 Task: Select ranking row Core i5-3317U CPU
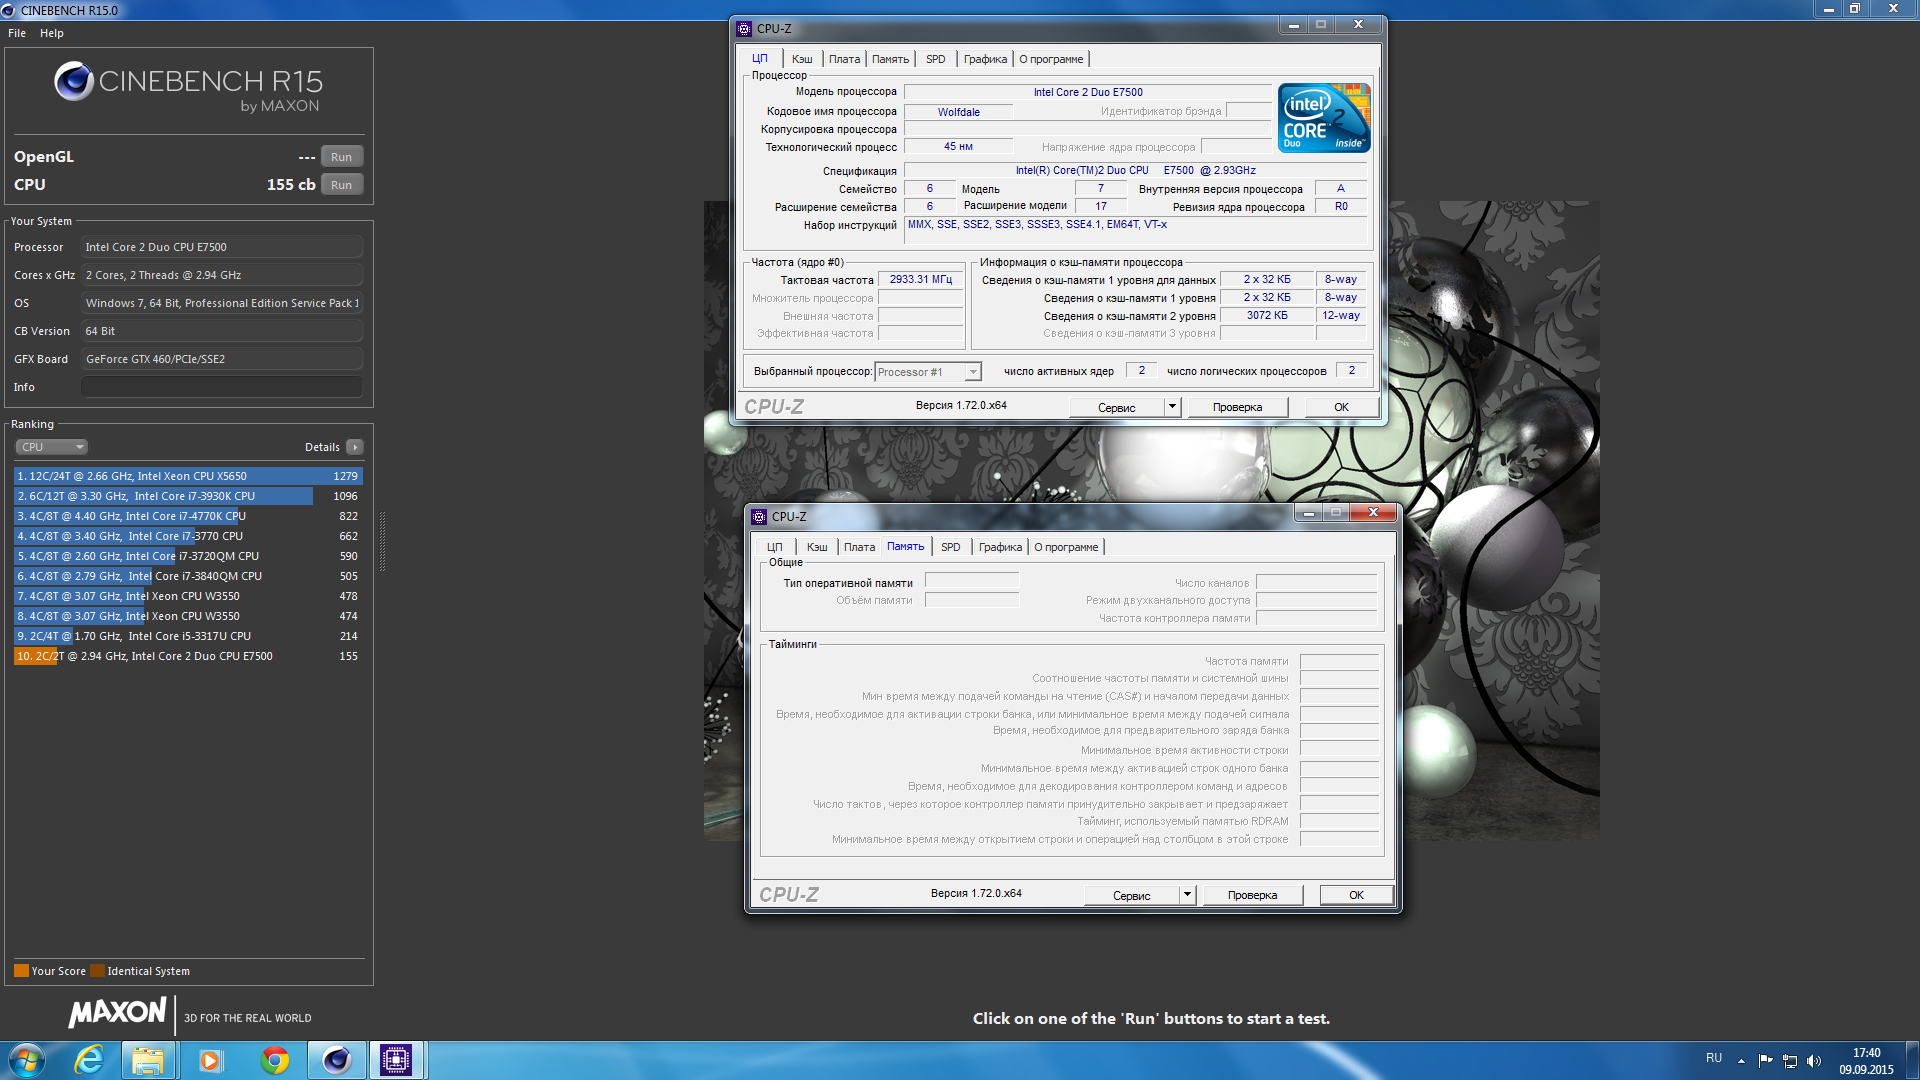188,636
